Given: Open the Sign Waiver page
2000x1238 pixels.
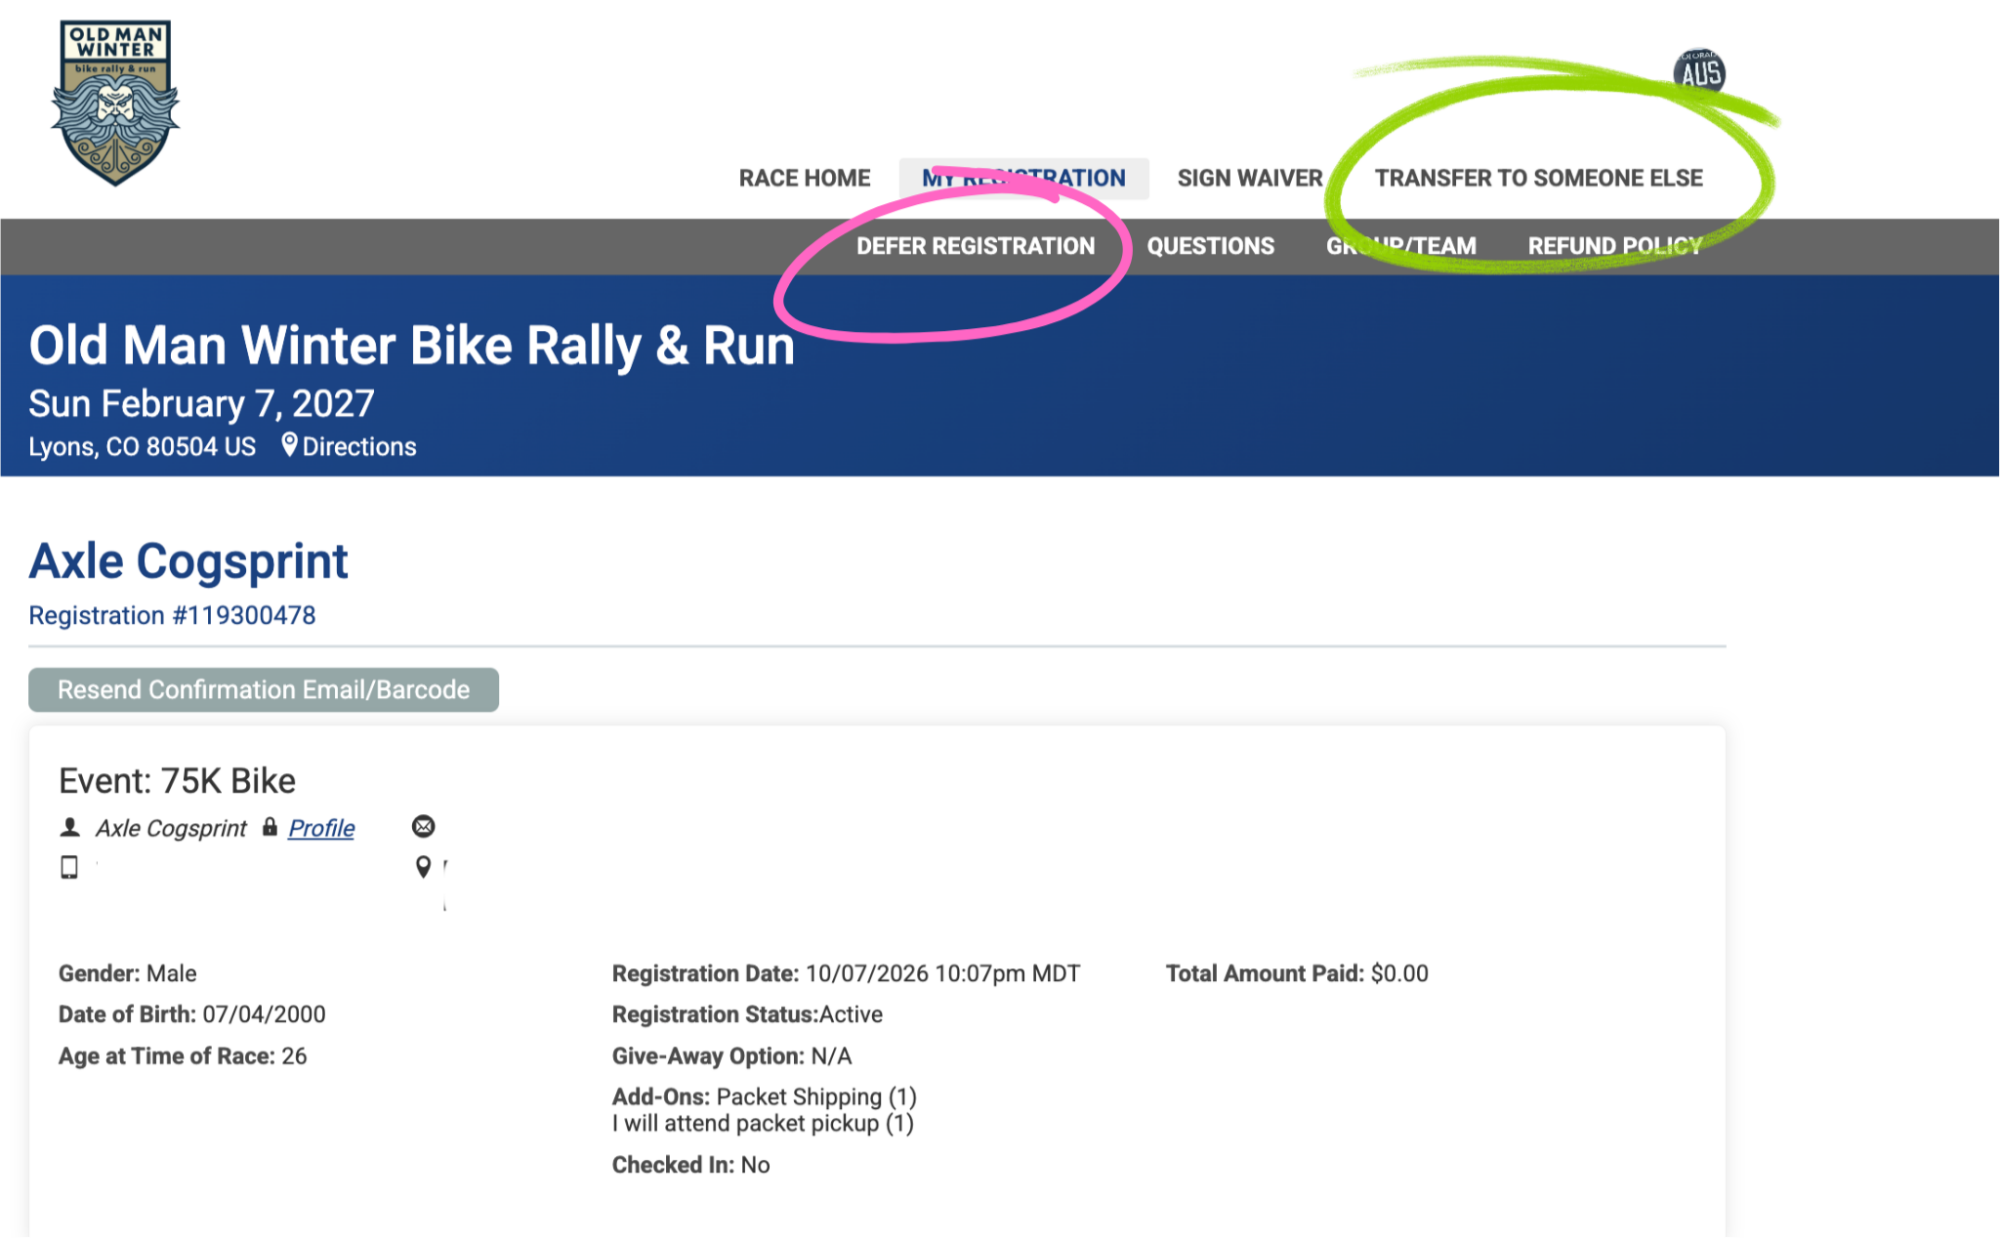Looking at the screenshot, I should pos(1249,178).
